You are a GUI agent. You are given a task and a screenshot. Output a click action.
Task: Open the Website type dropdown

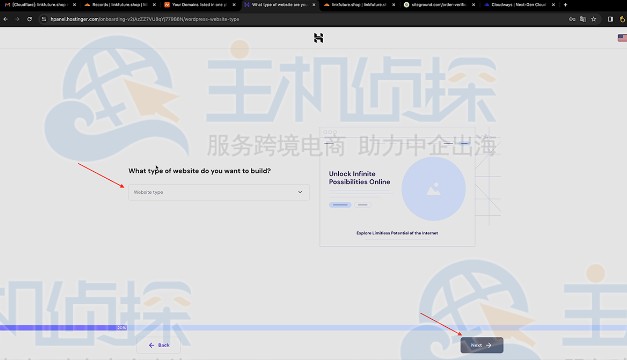[219, 192]
